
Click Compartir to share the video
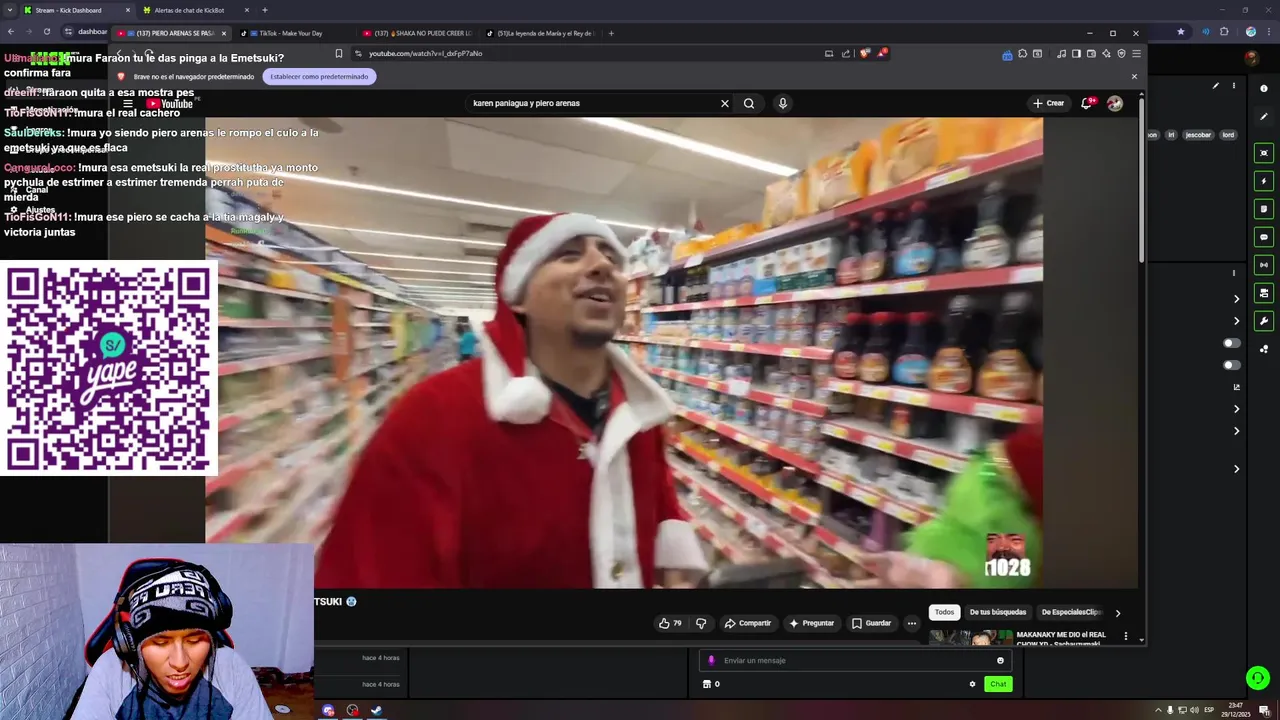coord(748,623)
